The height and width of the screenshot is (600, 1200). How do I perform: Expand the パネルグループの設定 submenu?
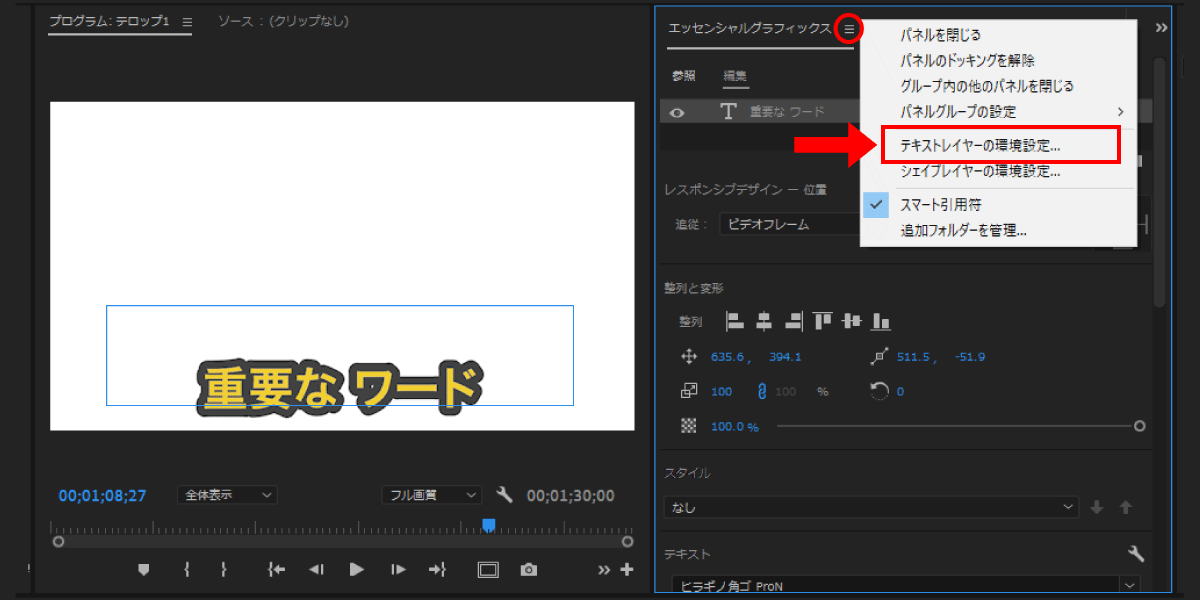pyautogui.click(x=998, y=111)
